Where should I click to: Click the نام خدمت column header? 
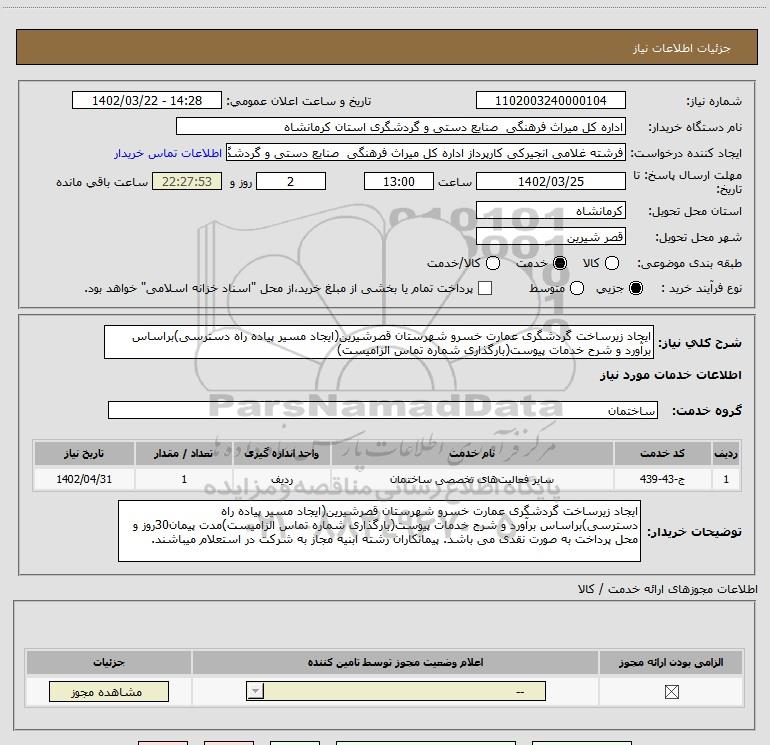pos(472,453)
